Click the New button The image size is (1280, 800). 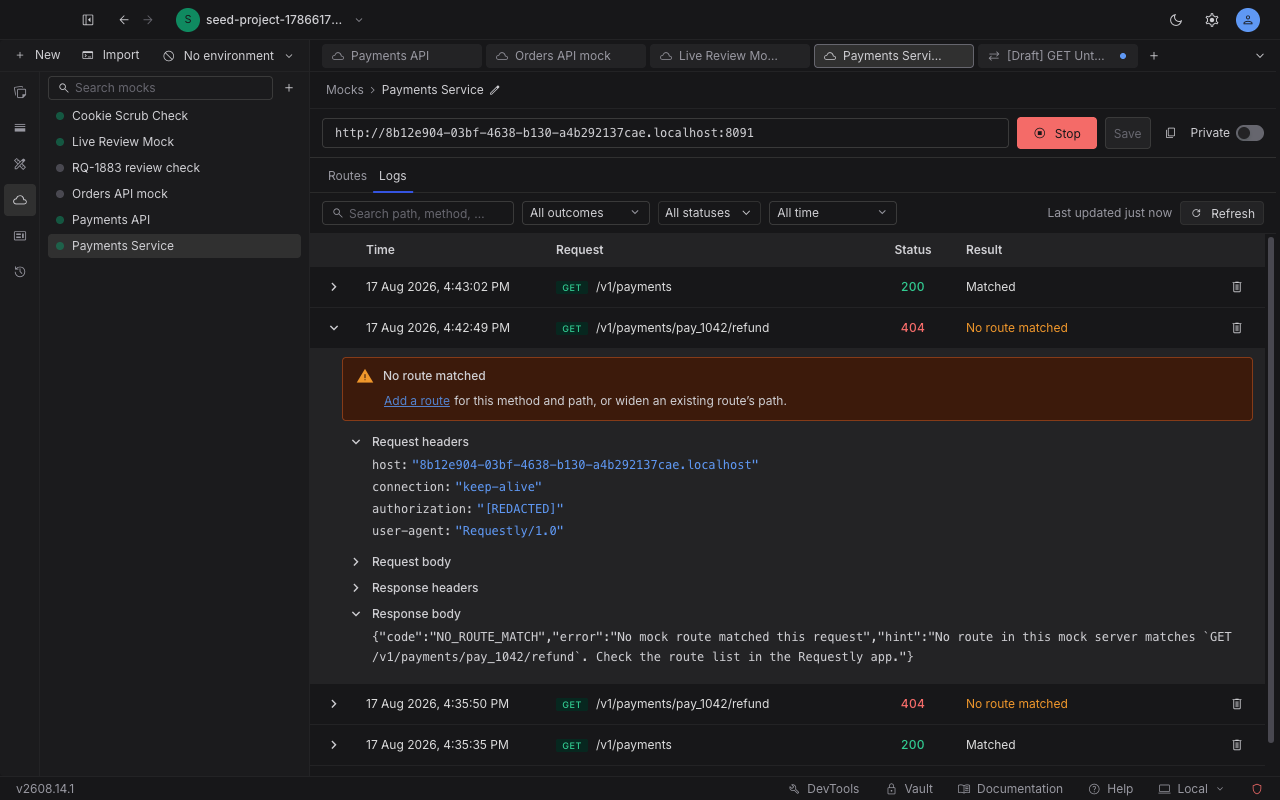pos(37,56)
